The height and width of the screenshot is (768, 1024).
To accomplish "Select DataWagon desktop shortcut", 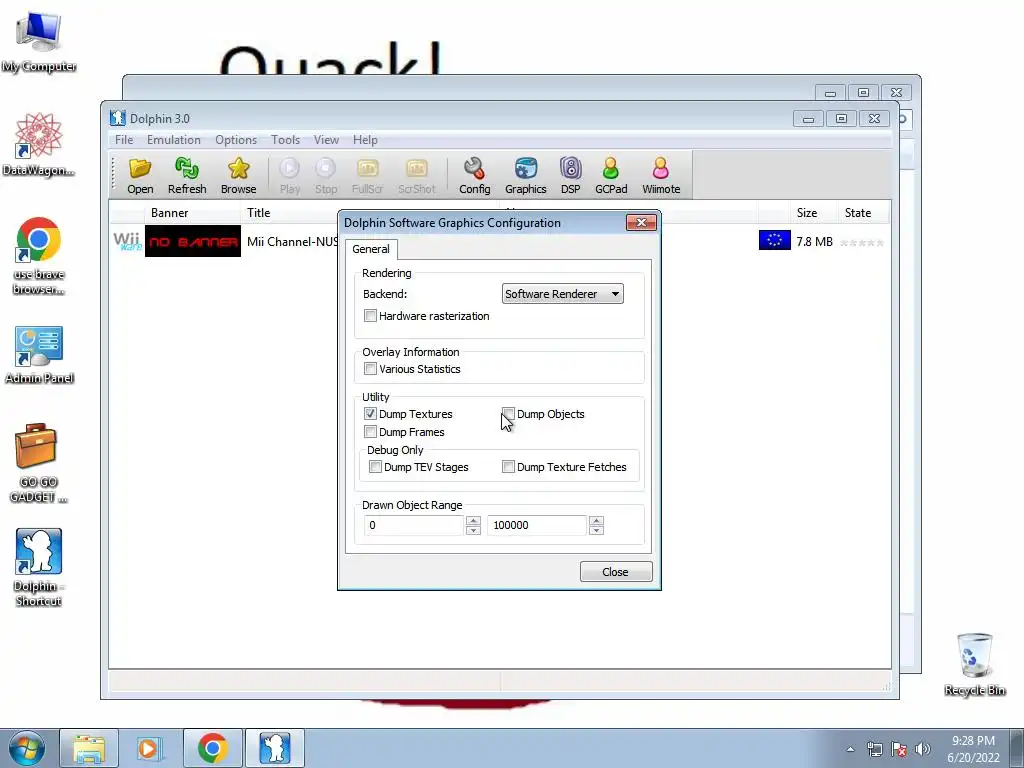I will 39,144.
